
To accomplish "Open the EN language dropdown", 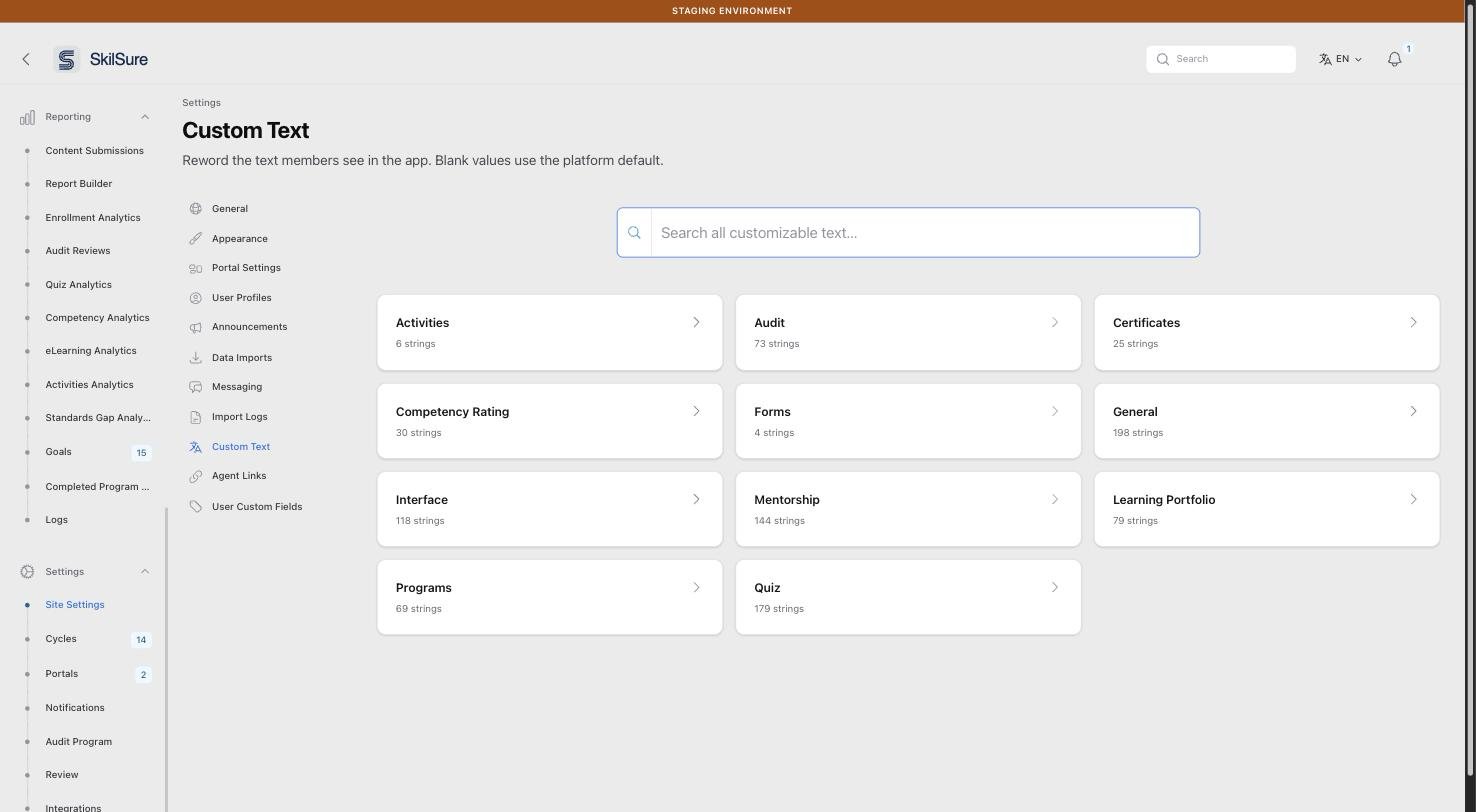I will 1340,59.
